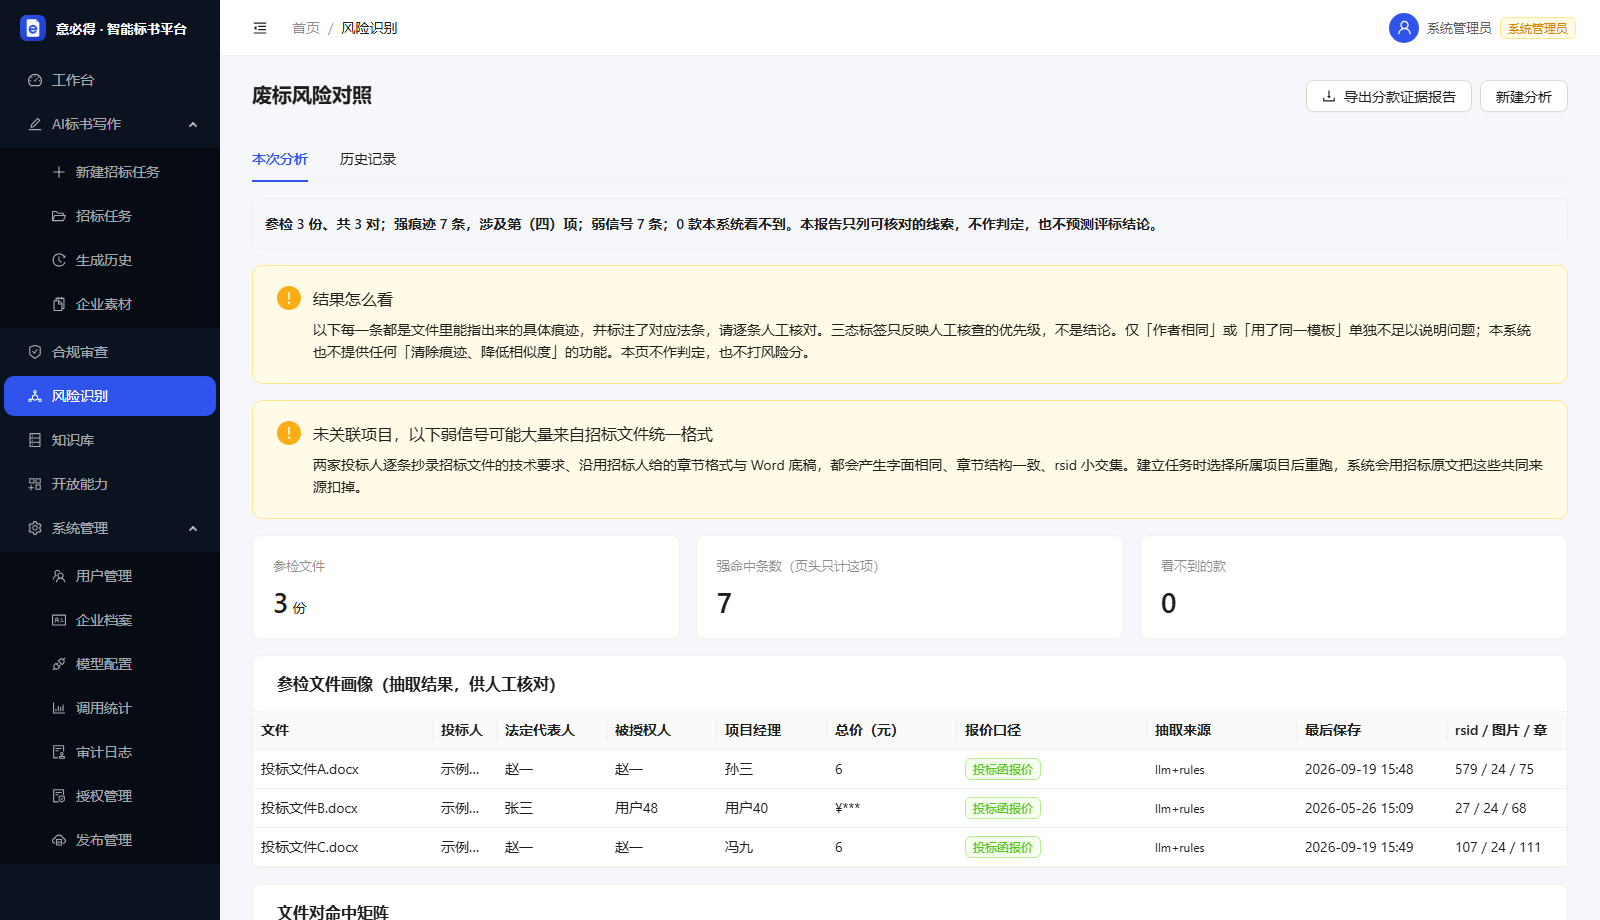Click 投标函报价 tag in 投标文件B row
The height and width of the screenshot is (920, 1600).
coord(1003,808)
